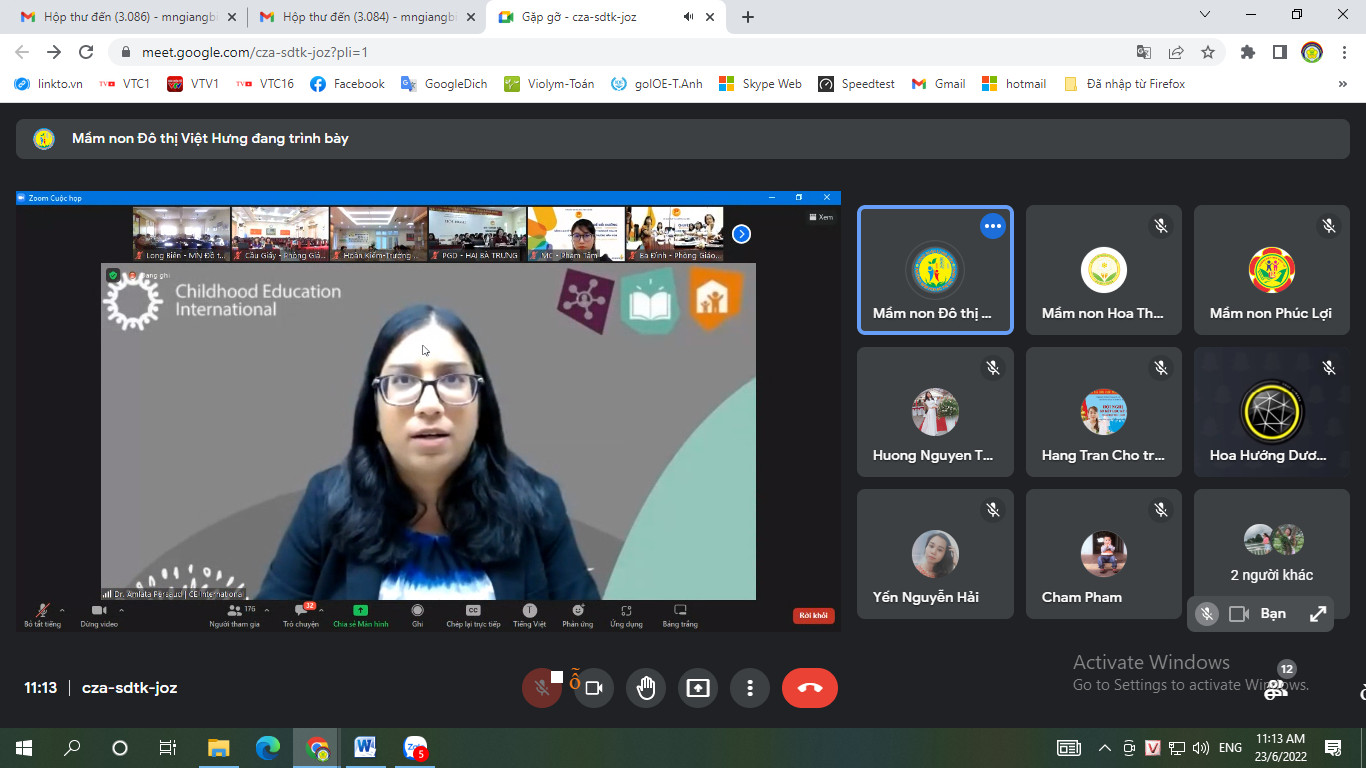Toggle the Meet microphone mute button

tap(542, 688)
